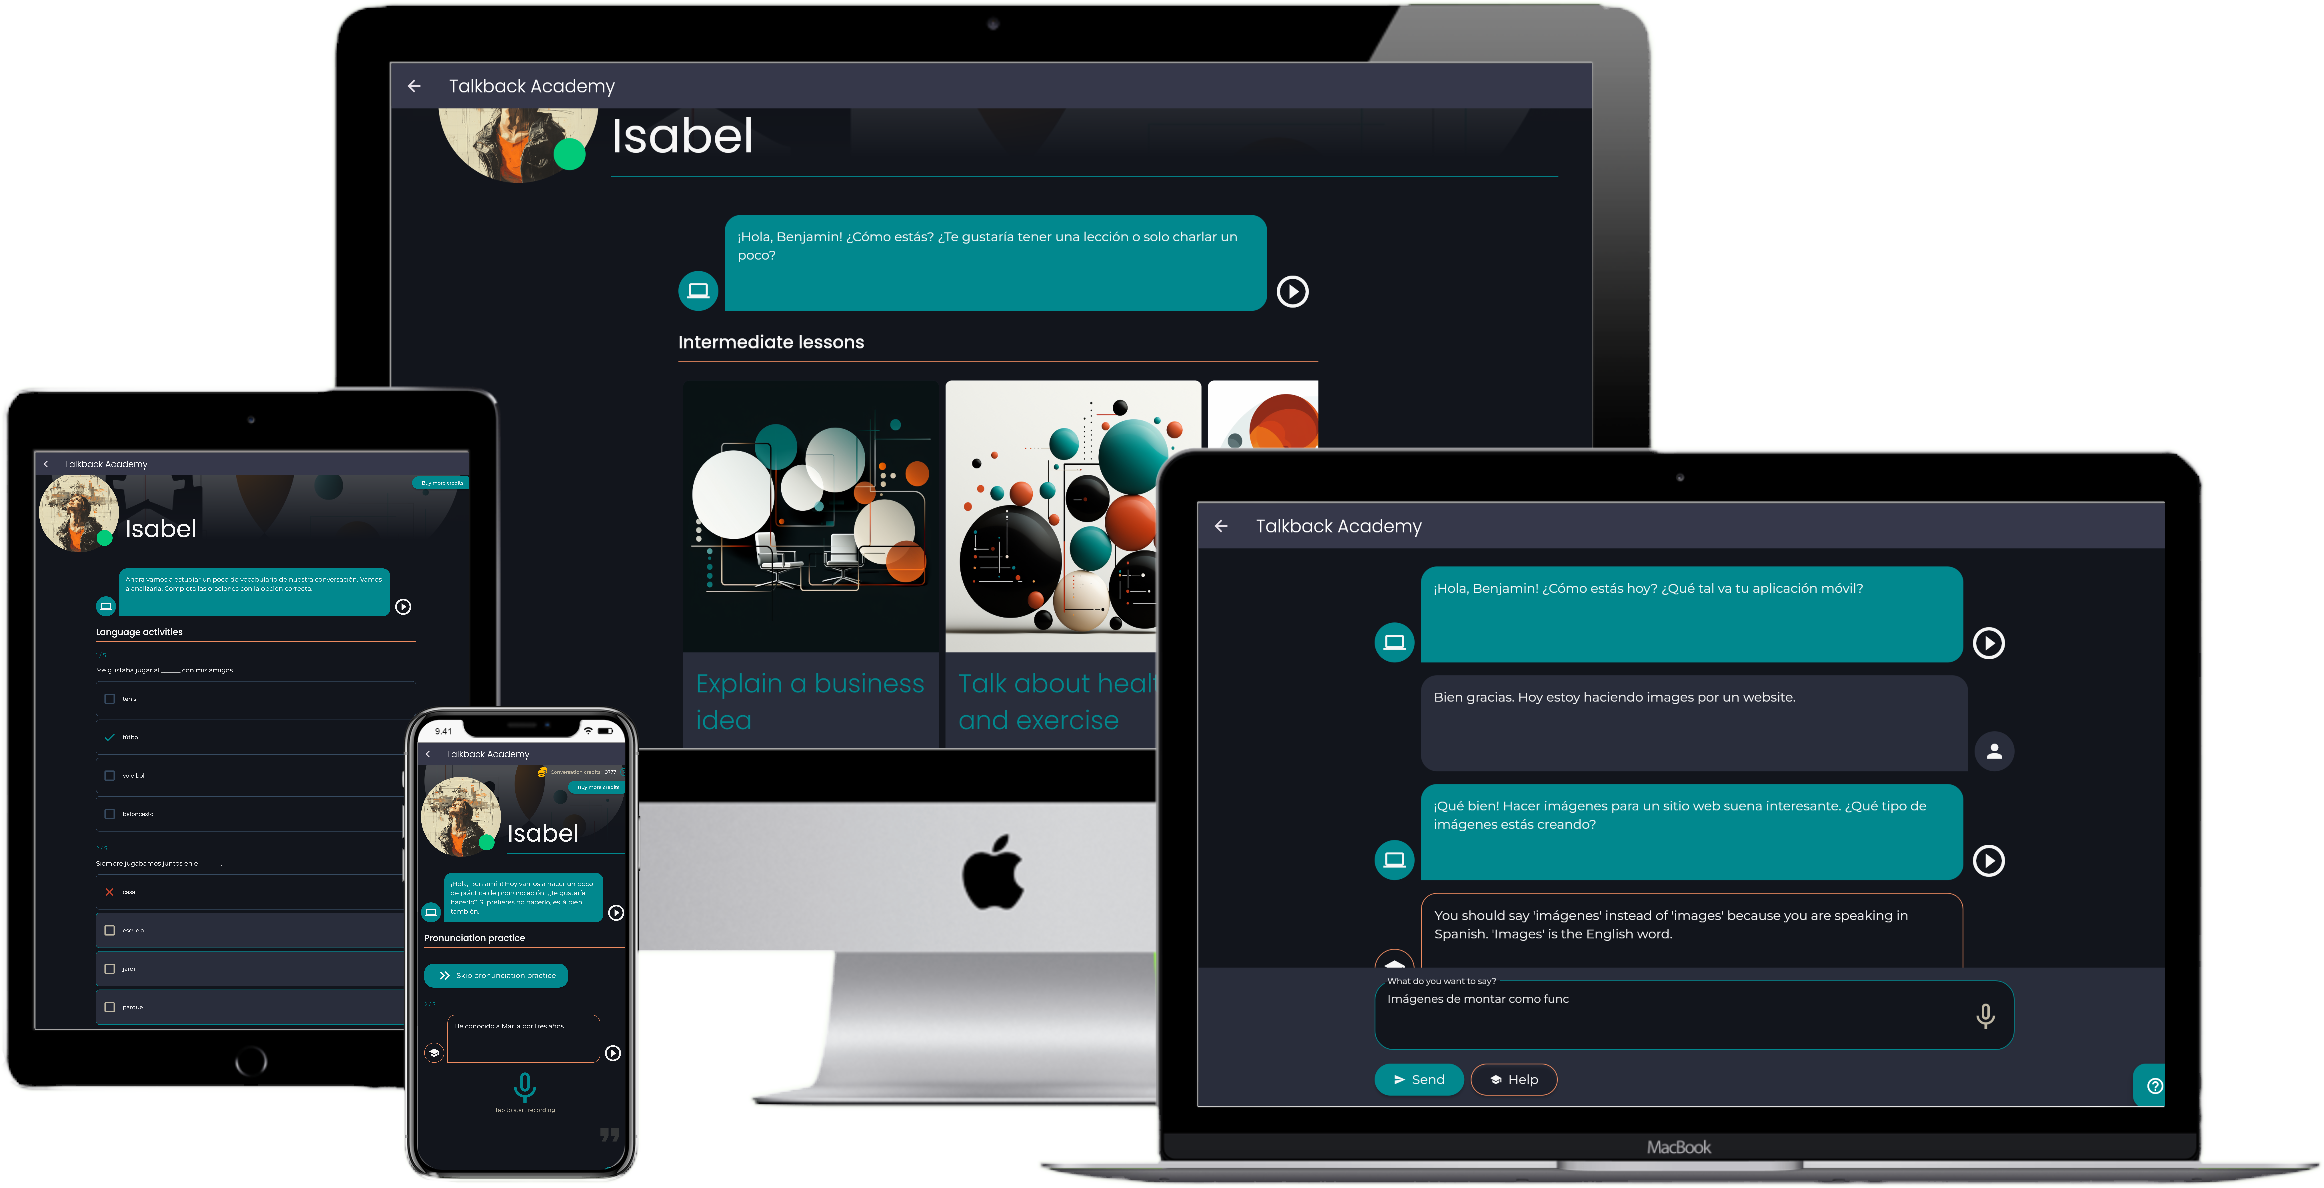Screen dimensions: 2324x1188
Task: Click the Help button in chat
Action: pyautogui.click(x=1515, y=1079)
